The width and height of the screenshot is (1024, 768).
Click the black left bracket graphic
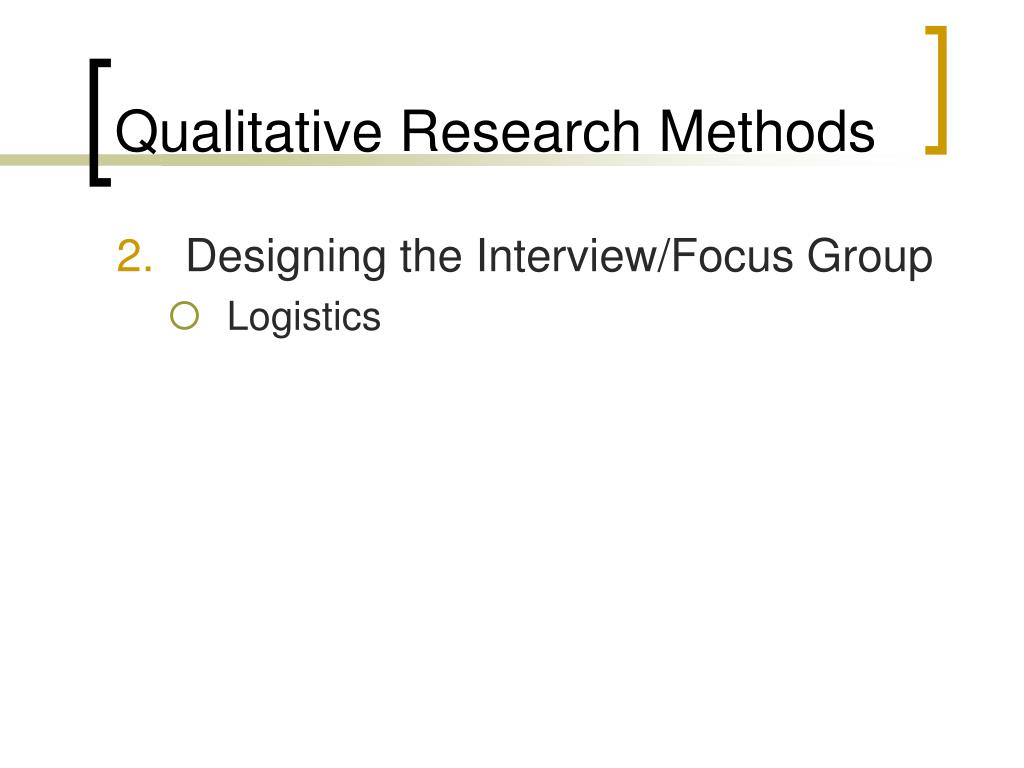point(100,123)
